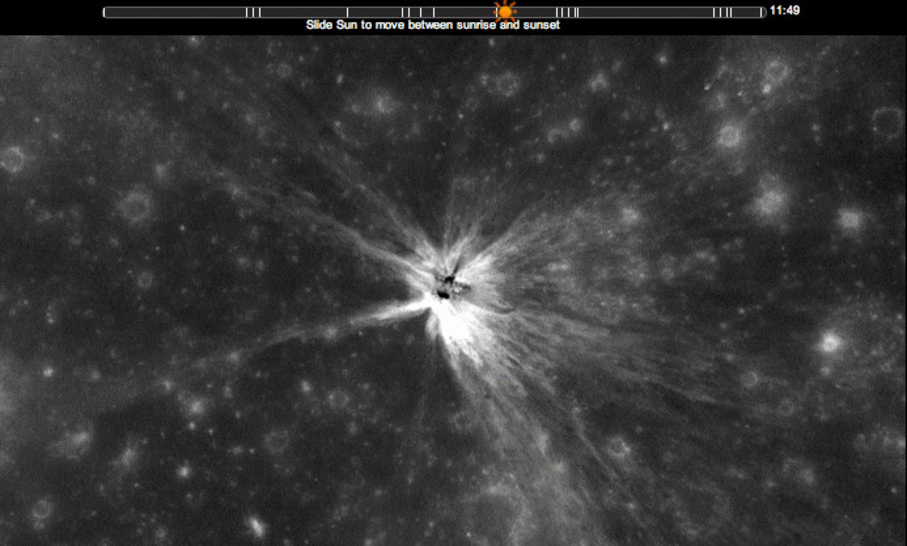
Task: Click the far left sunrise end of slider track
Action: pos(107,12)
